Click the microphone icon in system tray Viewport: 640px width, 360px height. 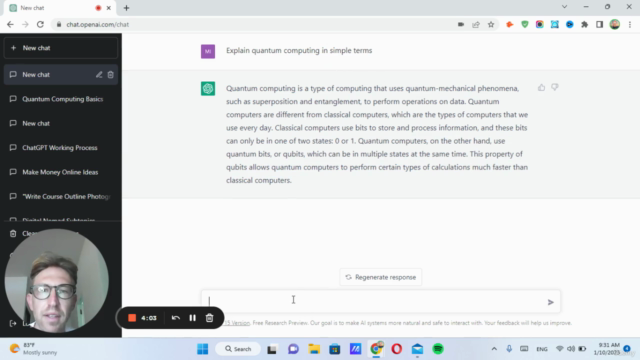509,349
